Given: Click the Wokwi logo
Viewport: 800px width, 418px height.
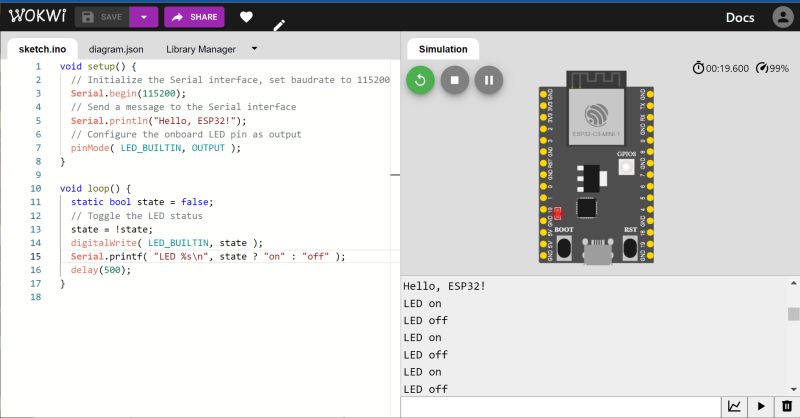Looking at the screenshot, I should pos(37,16).
